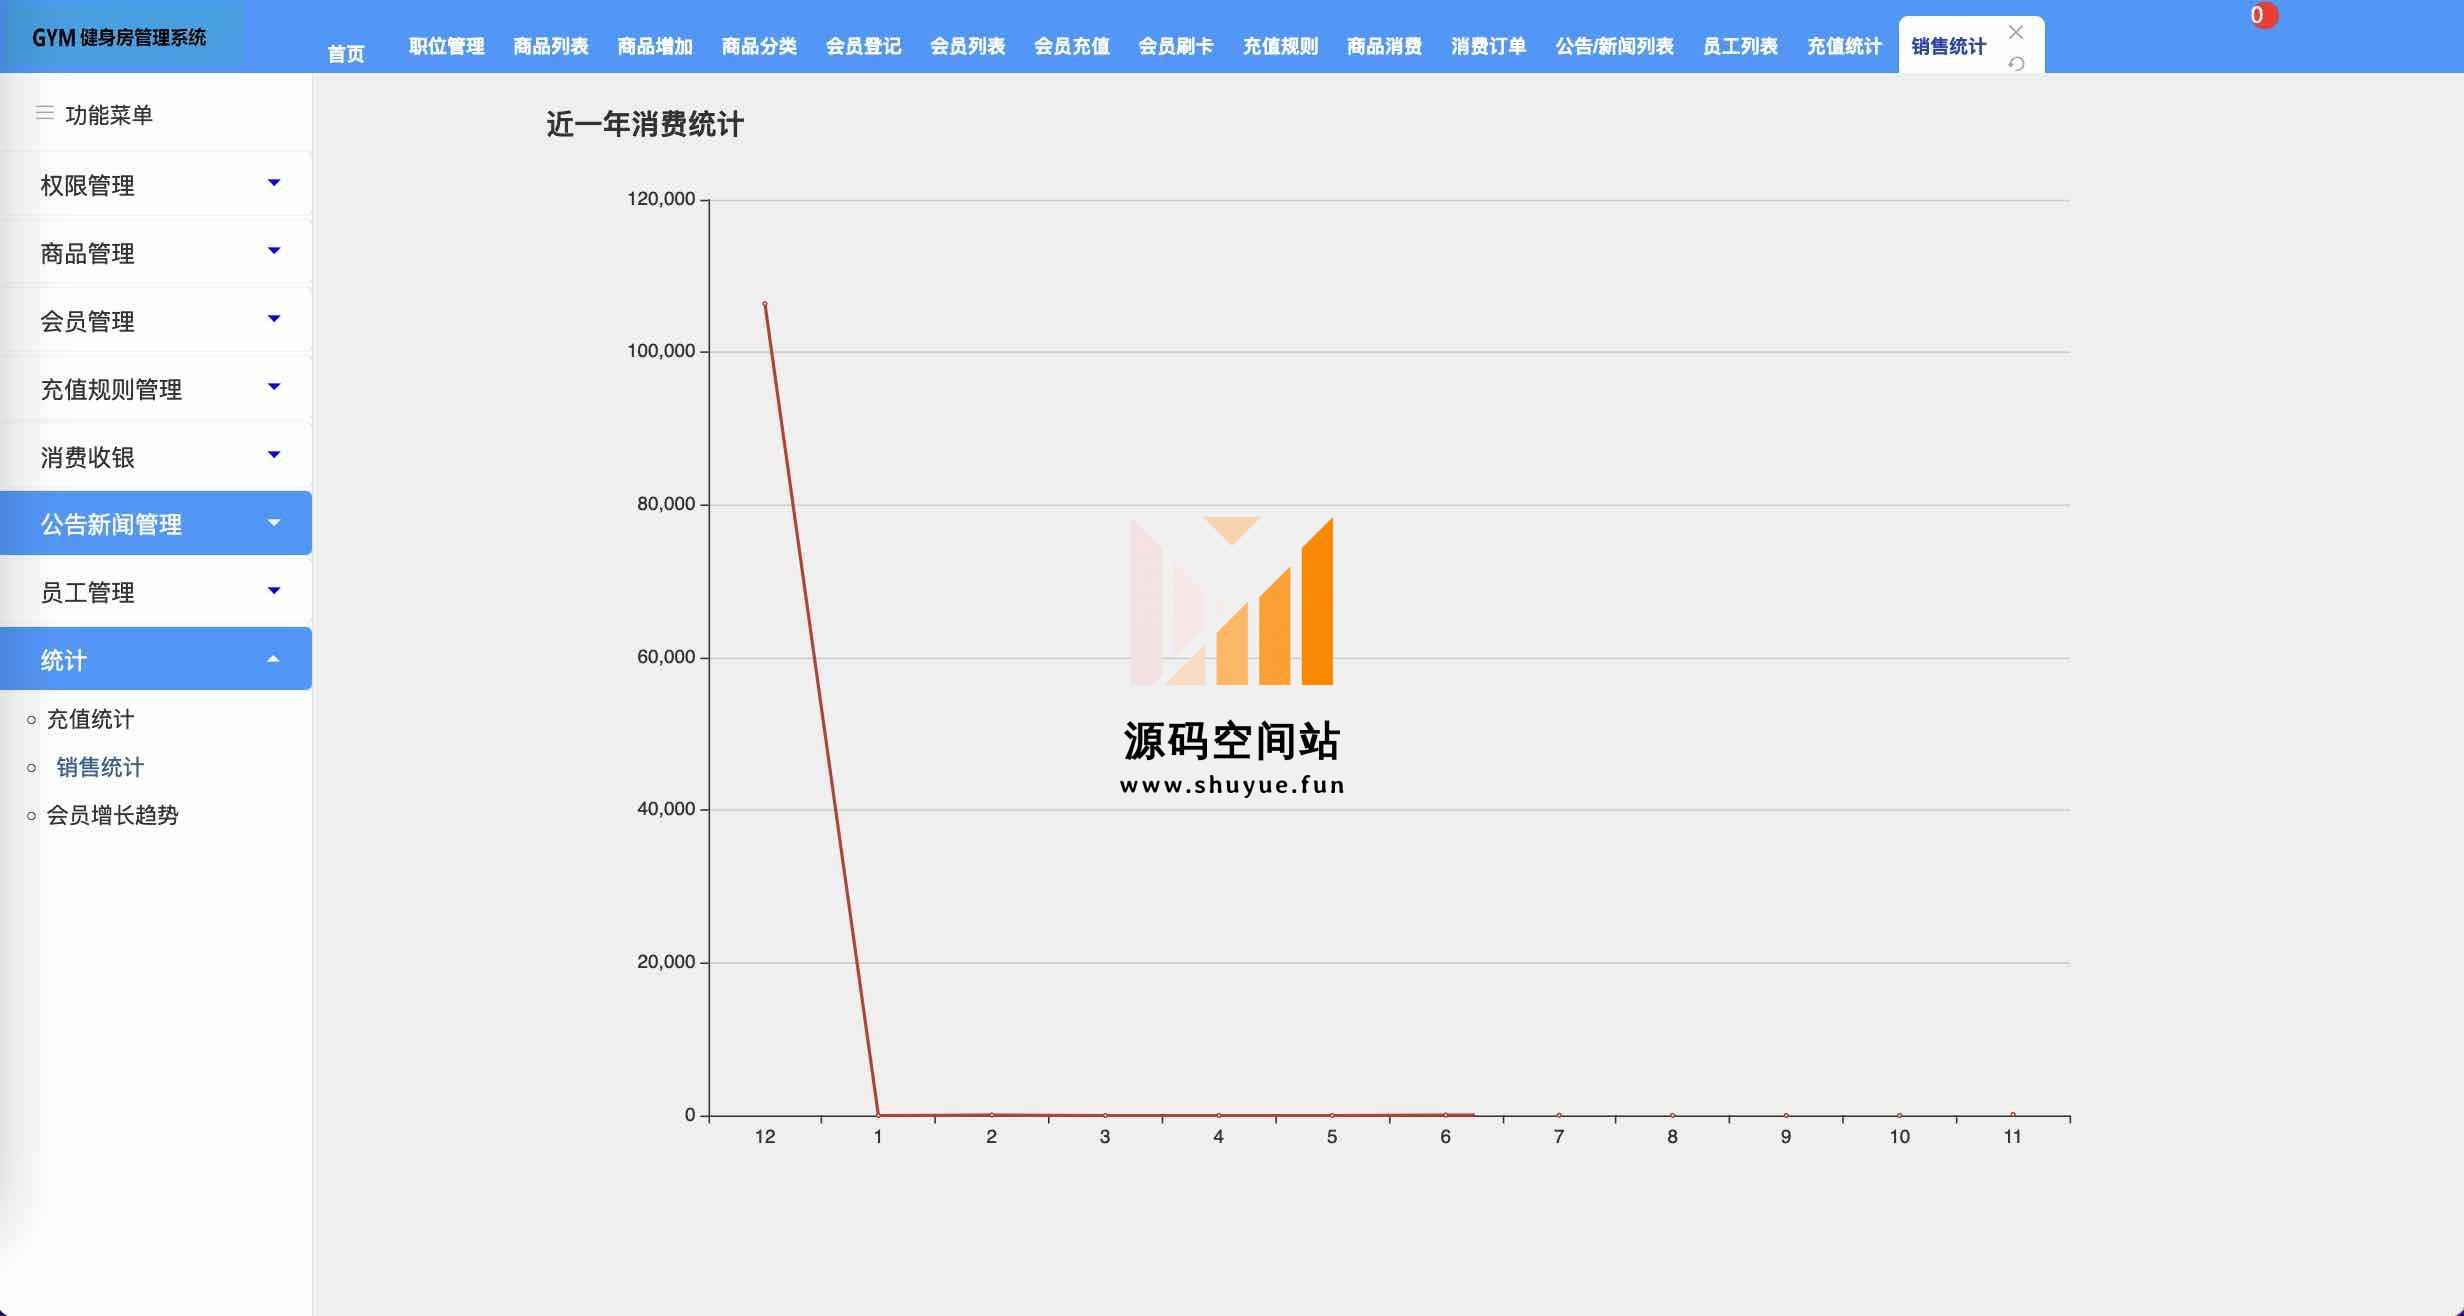Click the 120,000 y-axis label

pyautogui.click(x=661, y=199)
